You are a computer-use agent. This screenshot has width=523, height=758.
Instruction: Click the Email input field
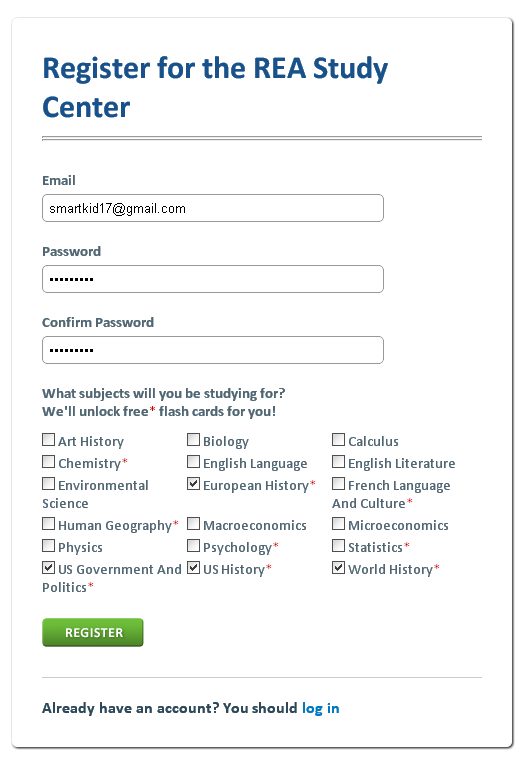[x=213, y=208]
